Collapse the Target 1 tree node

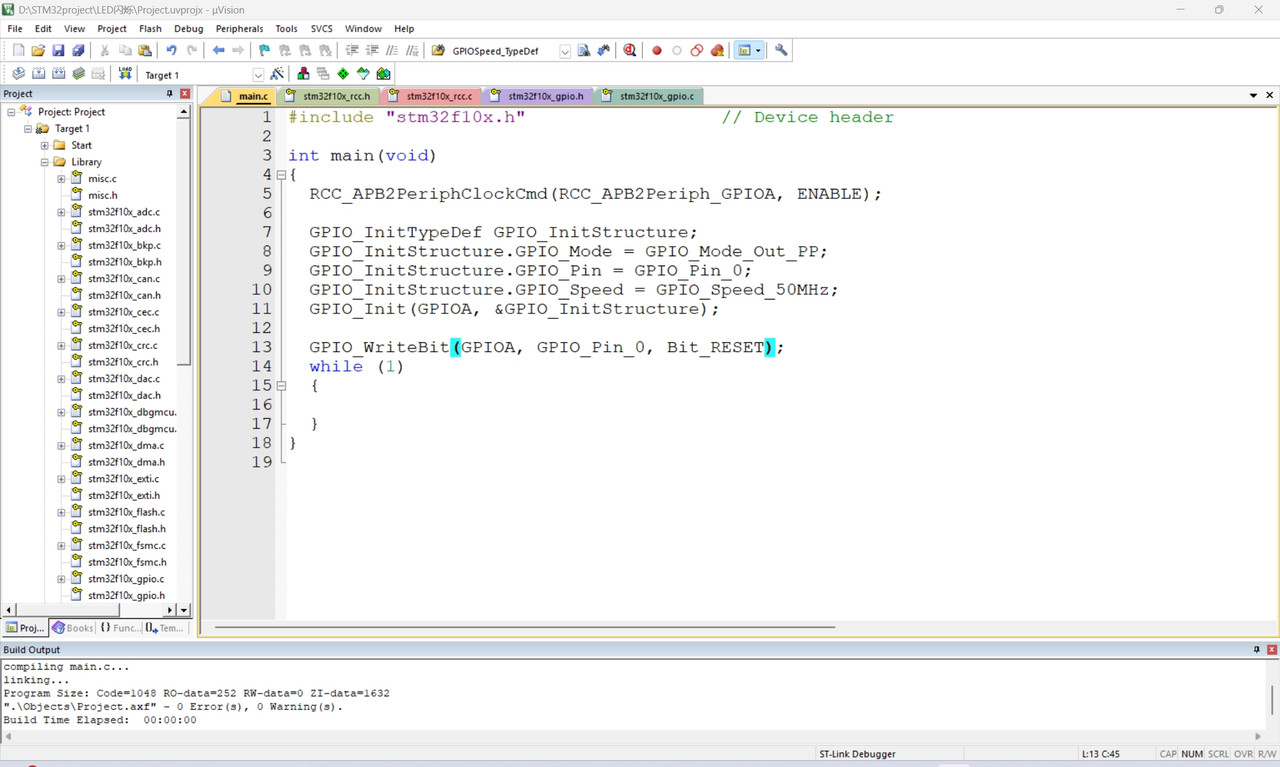point(28,129)
